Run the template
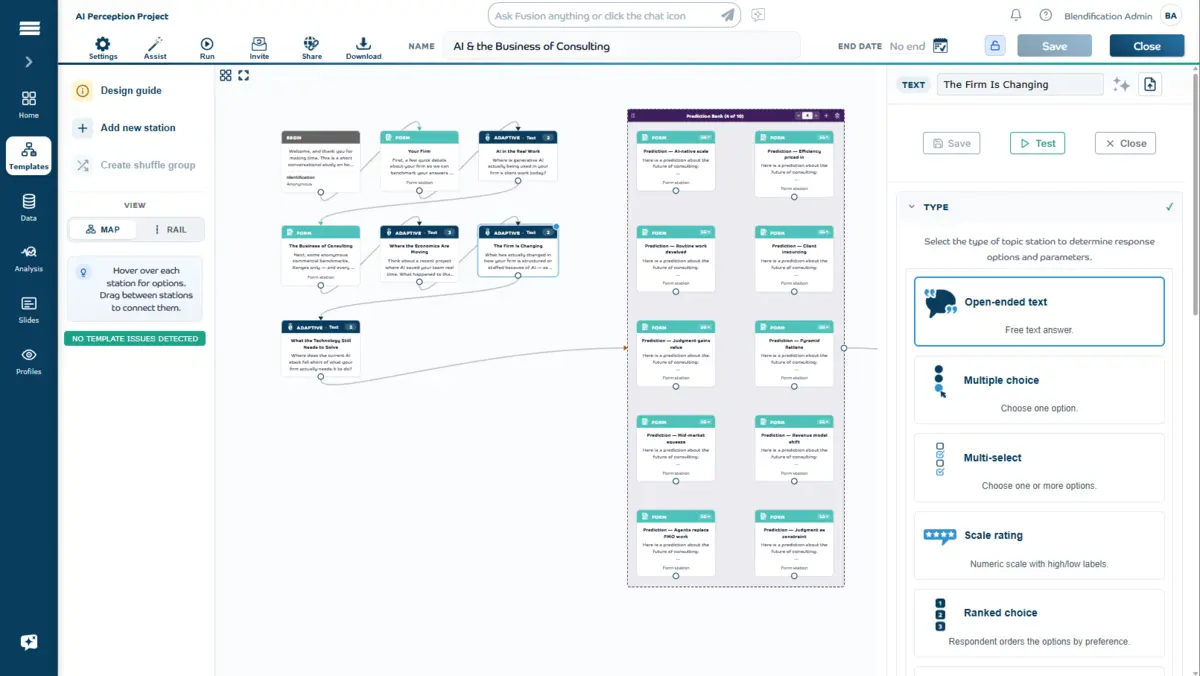The height and width of the screenshot is (676, 1200). (x=207, y=48)
